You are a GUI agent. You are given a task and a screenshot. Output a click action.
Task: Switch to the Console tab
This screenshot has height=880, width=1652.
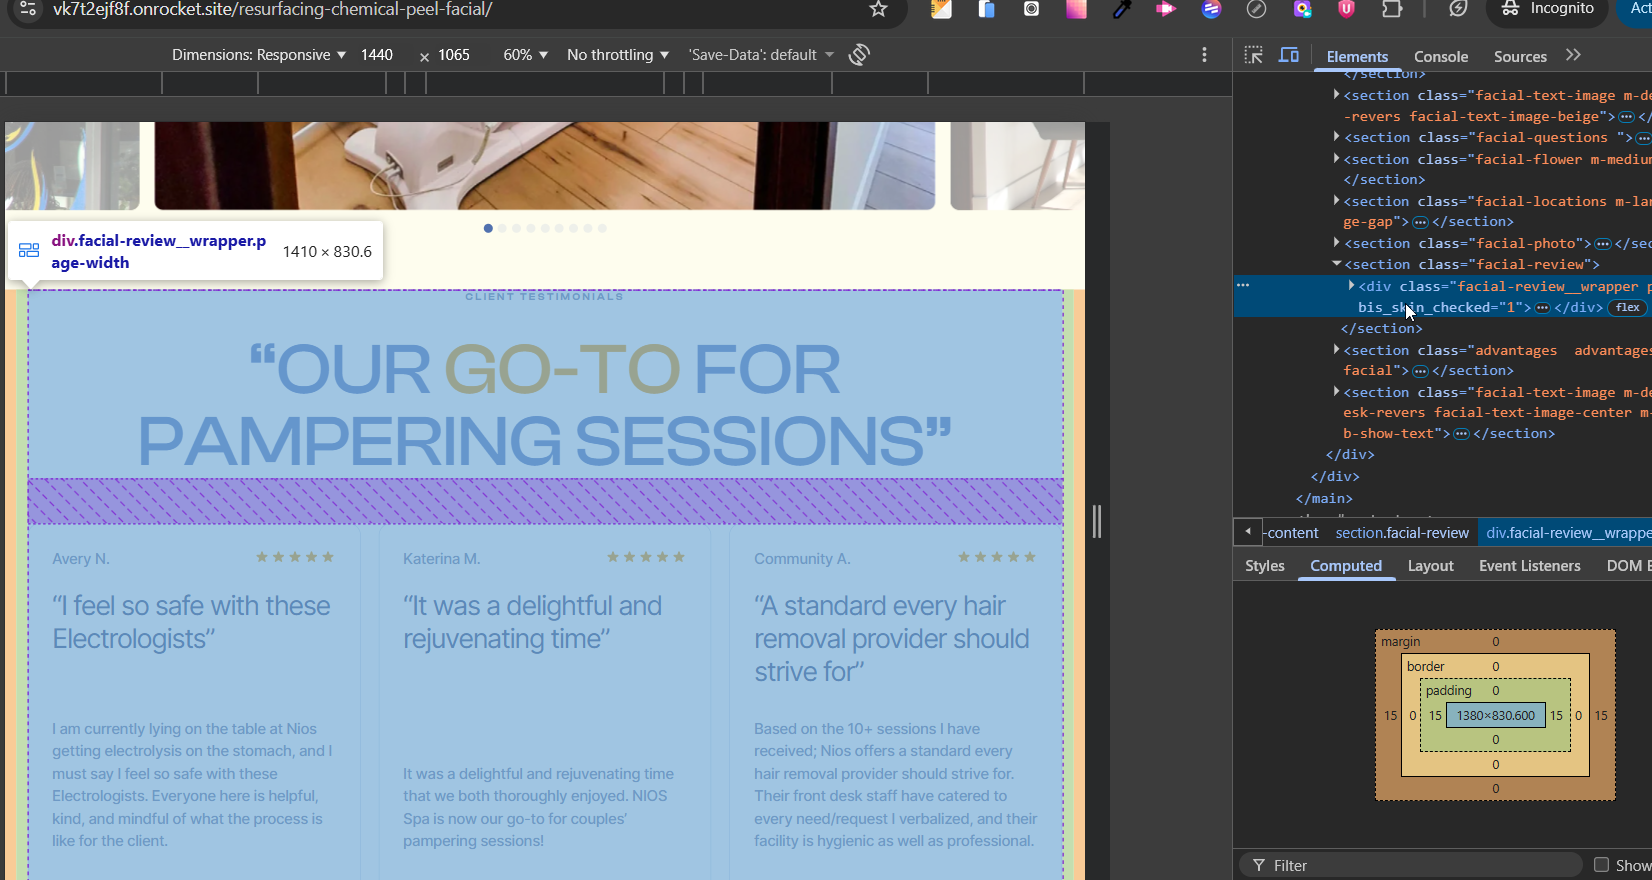click(x=1440, y=57)
